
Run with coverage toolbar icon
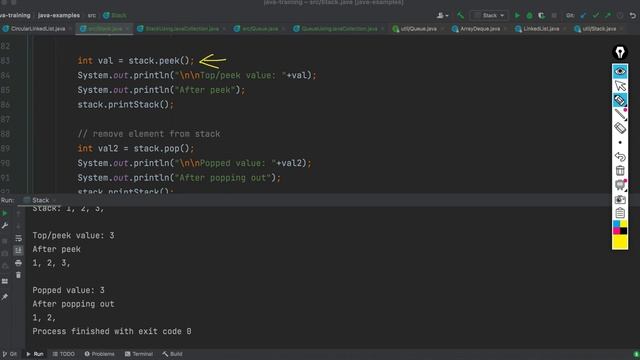point(542,16)
